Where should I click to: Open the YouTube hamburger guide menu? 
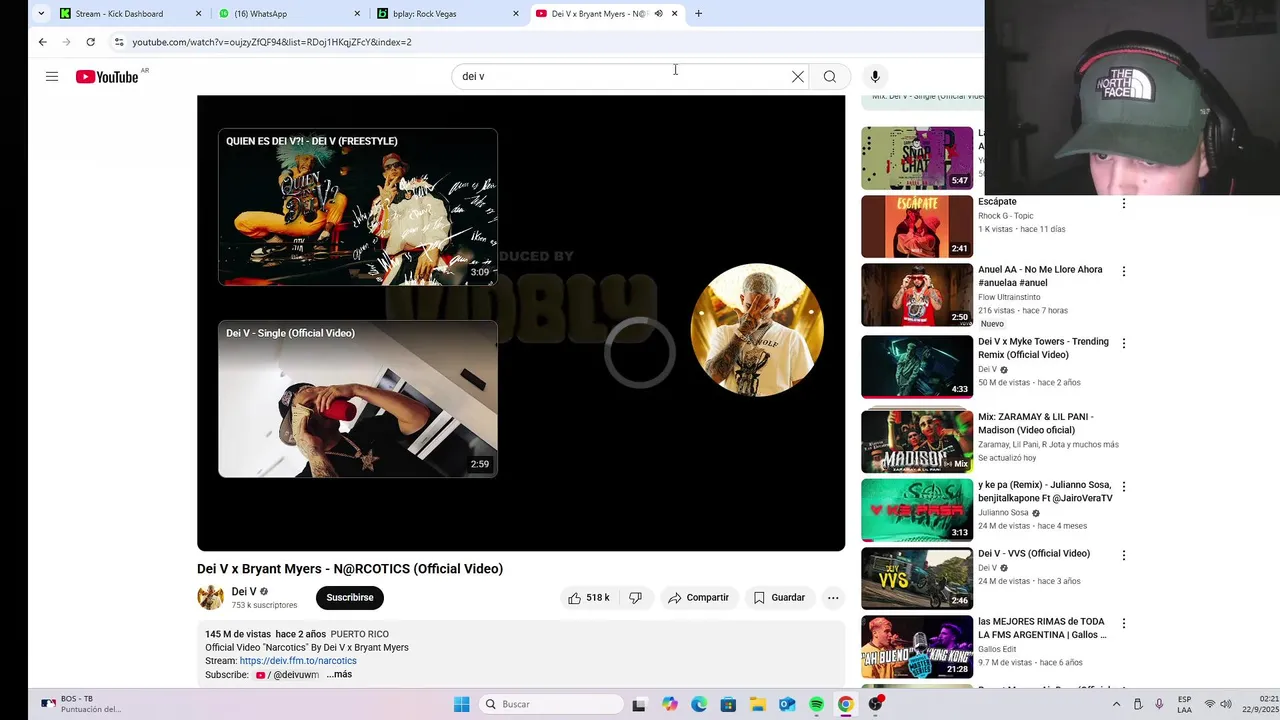(x=52, y=77)
